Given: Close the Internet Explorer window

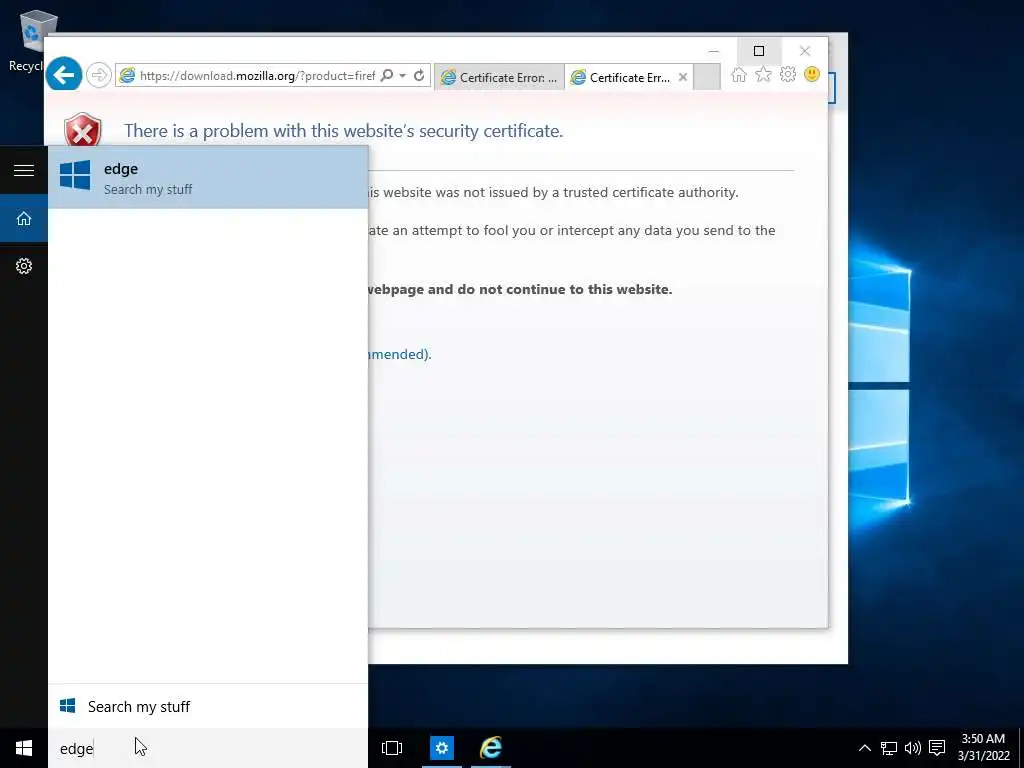Looking at the screenshot, I should [805, 51].
